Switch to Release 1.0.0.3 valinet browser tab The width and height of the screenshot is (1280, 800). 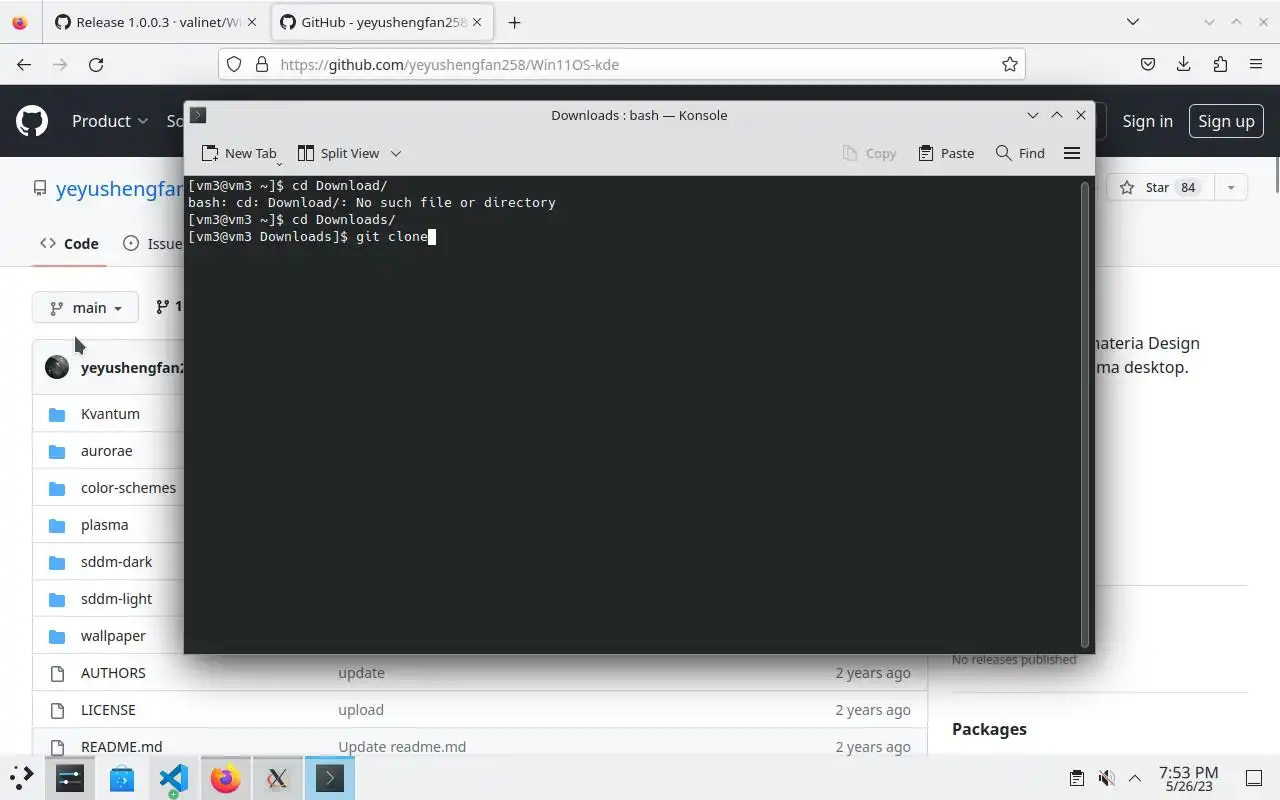pos(157,22)
